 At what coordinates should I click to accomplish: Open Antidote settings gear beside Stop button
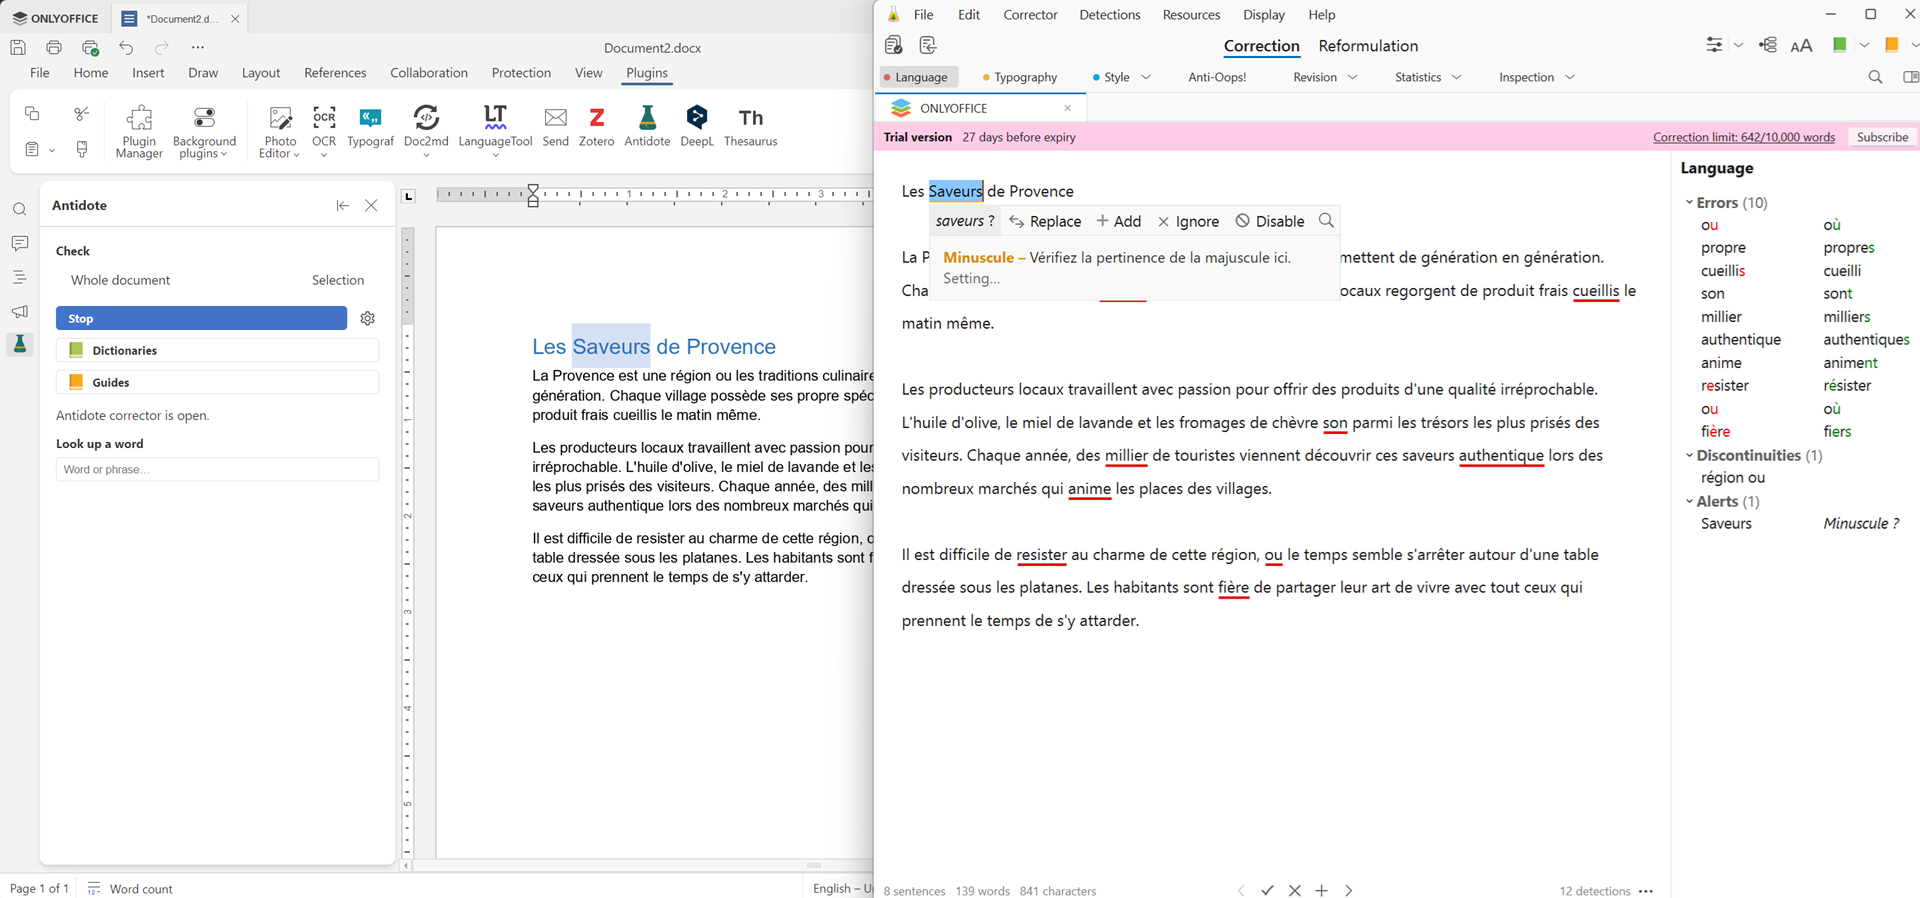368,318
